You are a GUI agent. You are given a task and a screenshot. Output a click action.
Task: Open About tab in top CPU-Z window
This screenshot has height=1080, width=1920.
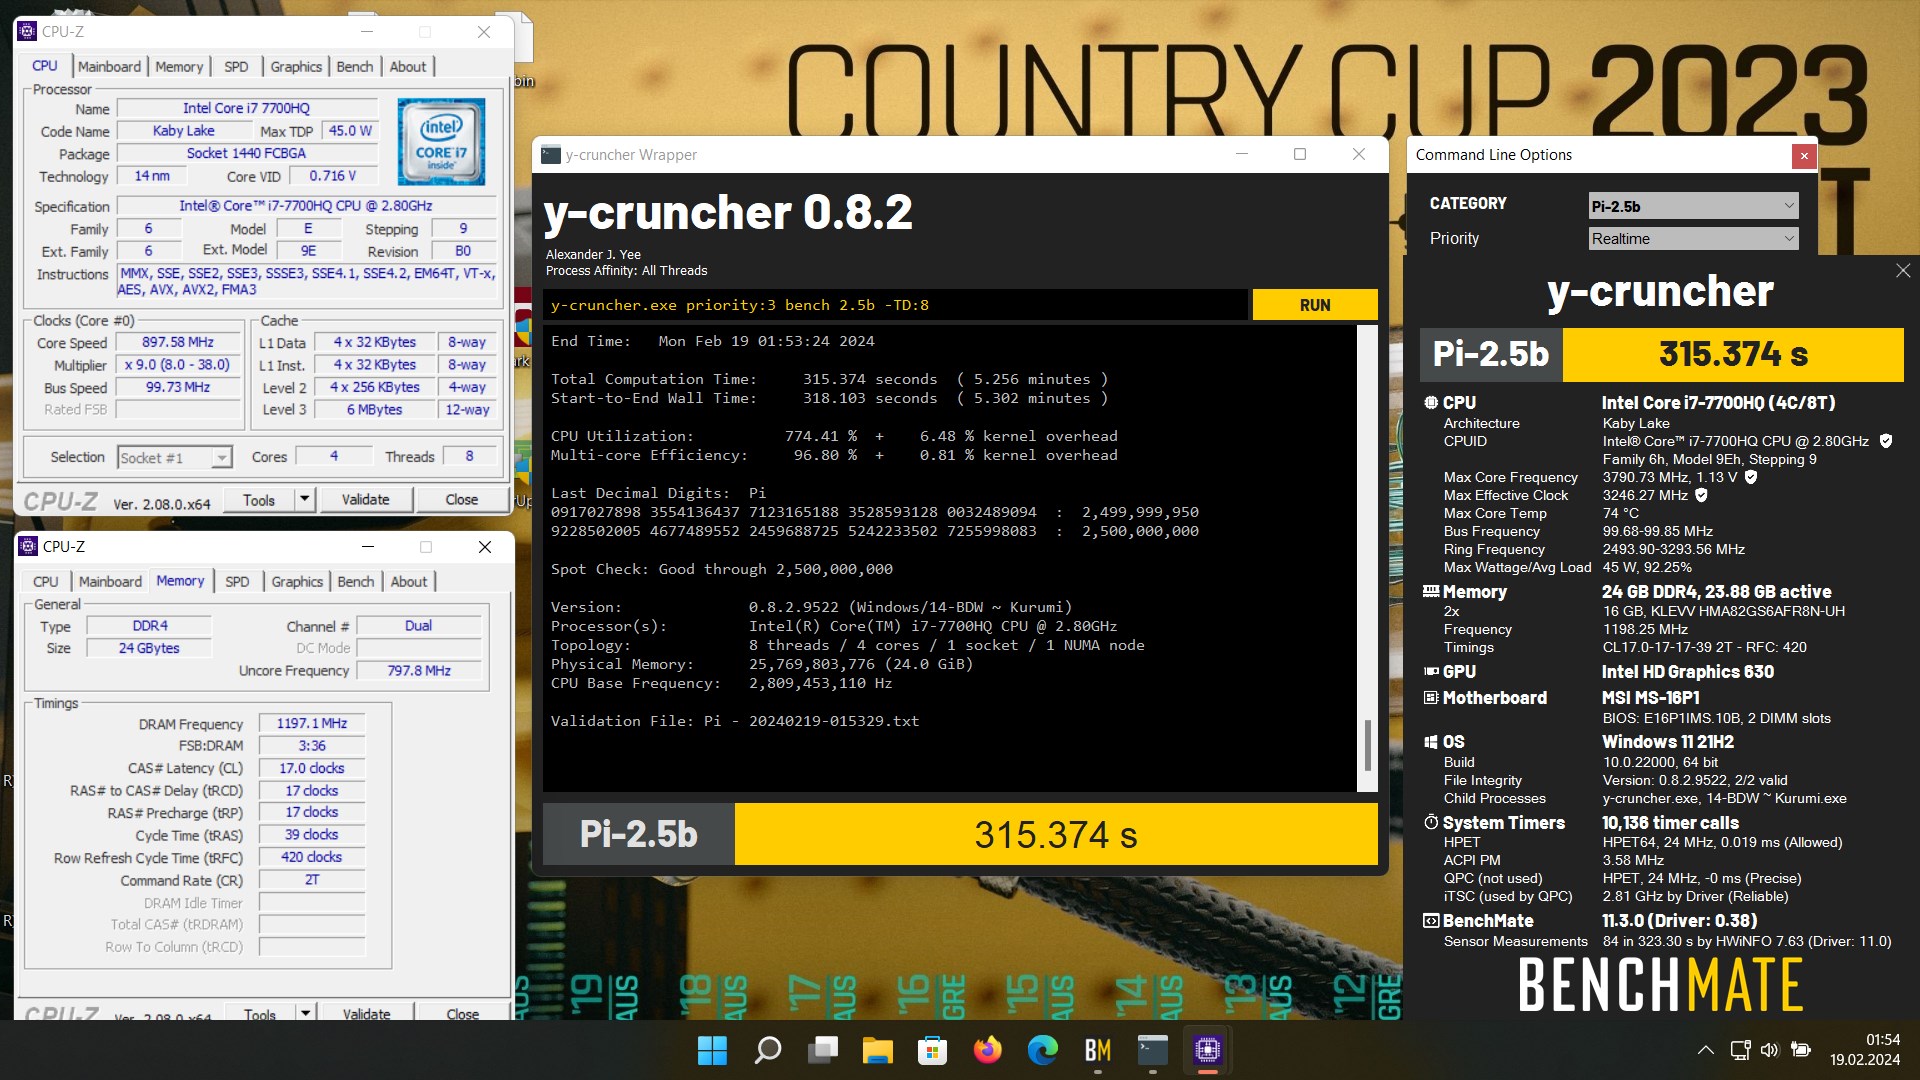[x=408, y=66]
